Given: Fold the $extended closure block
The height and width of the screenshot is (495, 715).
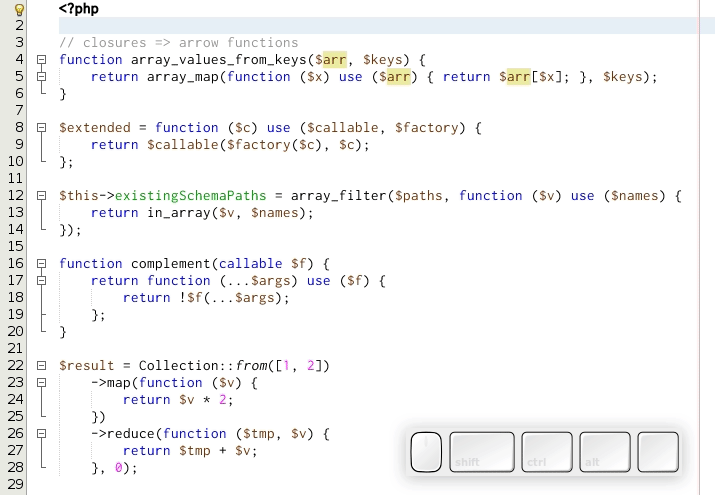Looking at the screenshot, I should [x=41, y=128].
